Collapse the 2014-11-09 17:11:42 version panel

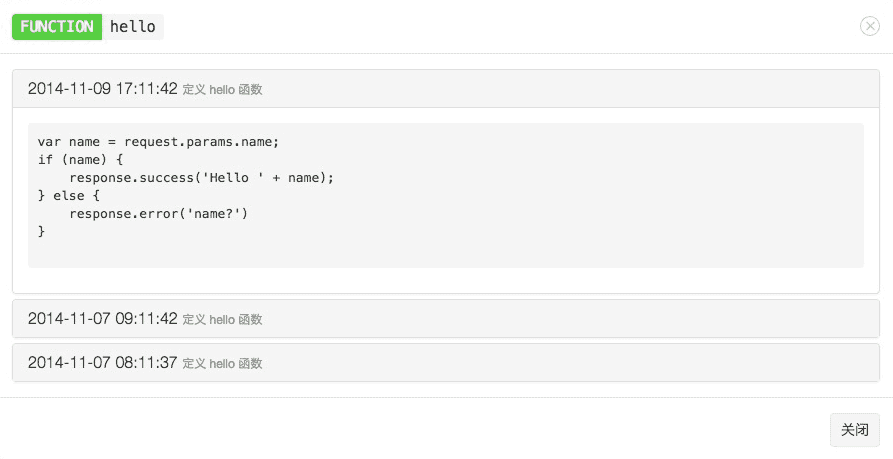pyautogui.click(x=103, y=89)
